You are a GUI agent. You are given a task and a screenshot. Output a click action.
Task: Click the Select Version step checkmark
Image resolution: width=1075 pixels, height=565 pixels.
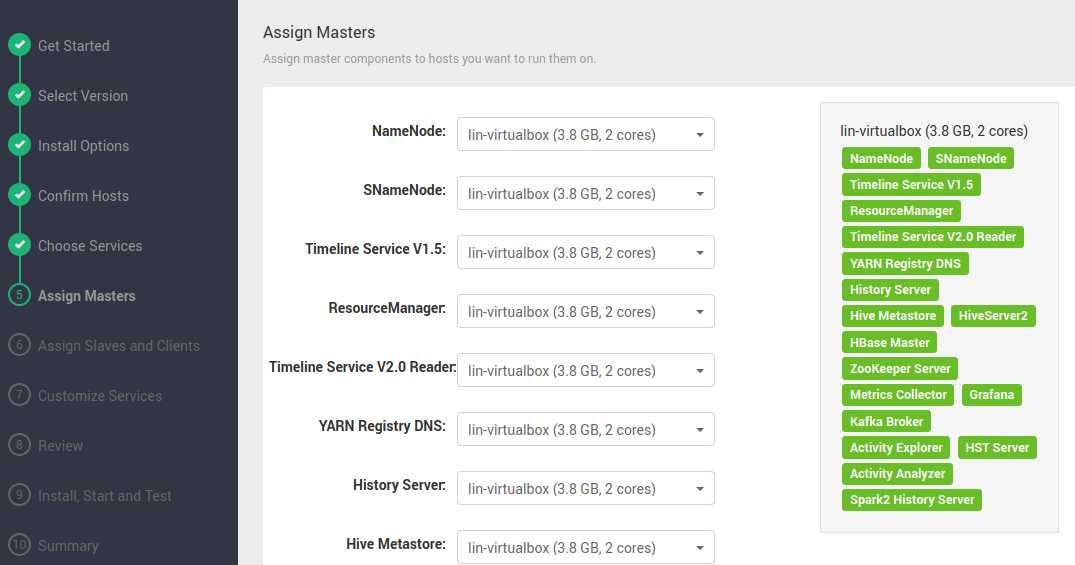point(19,95)
